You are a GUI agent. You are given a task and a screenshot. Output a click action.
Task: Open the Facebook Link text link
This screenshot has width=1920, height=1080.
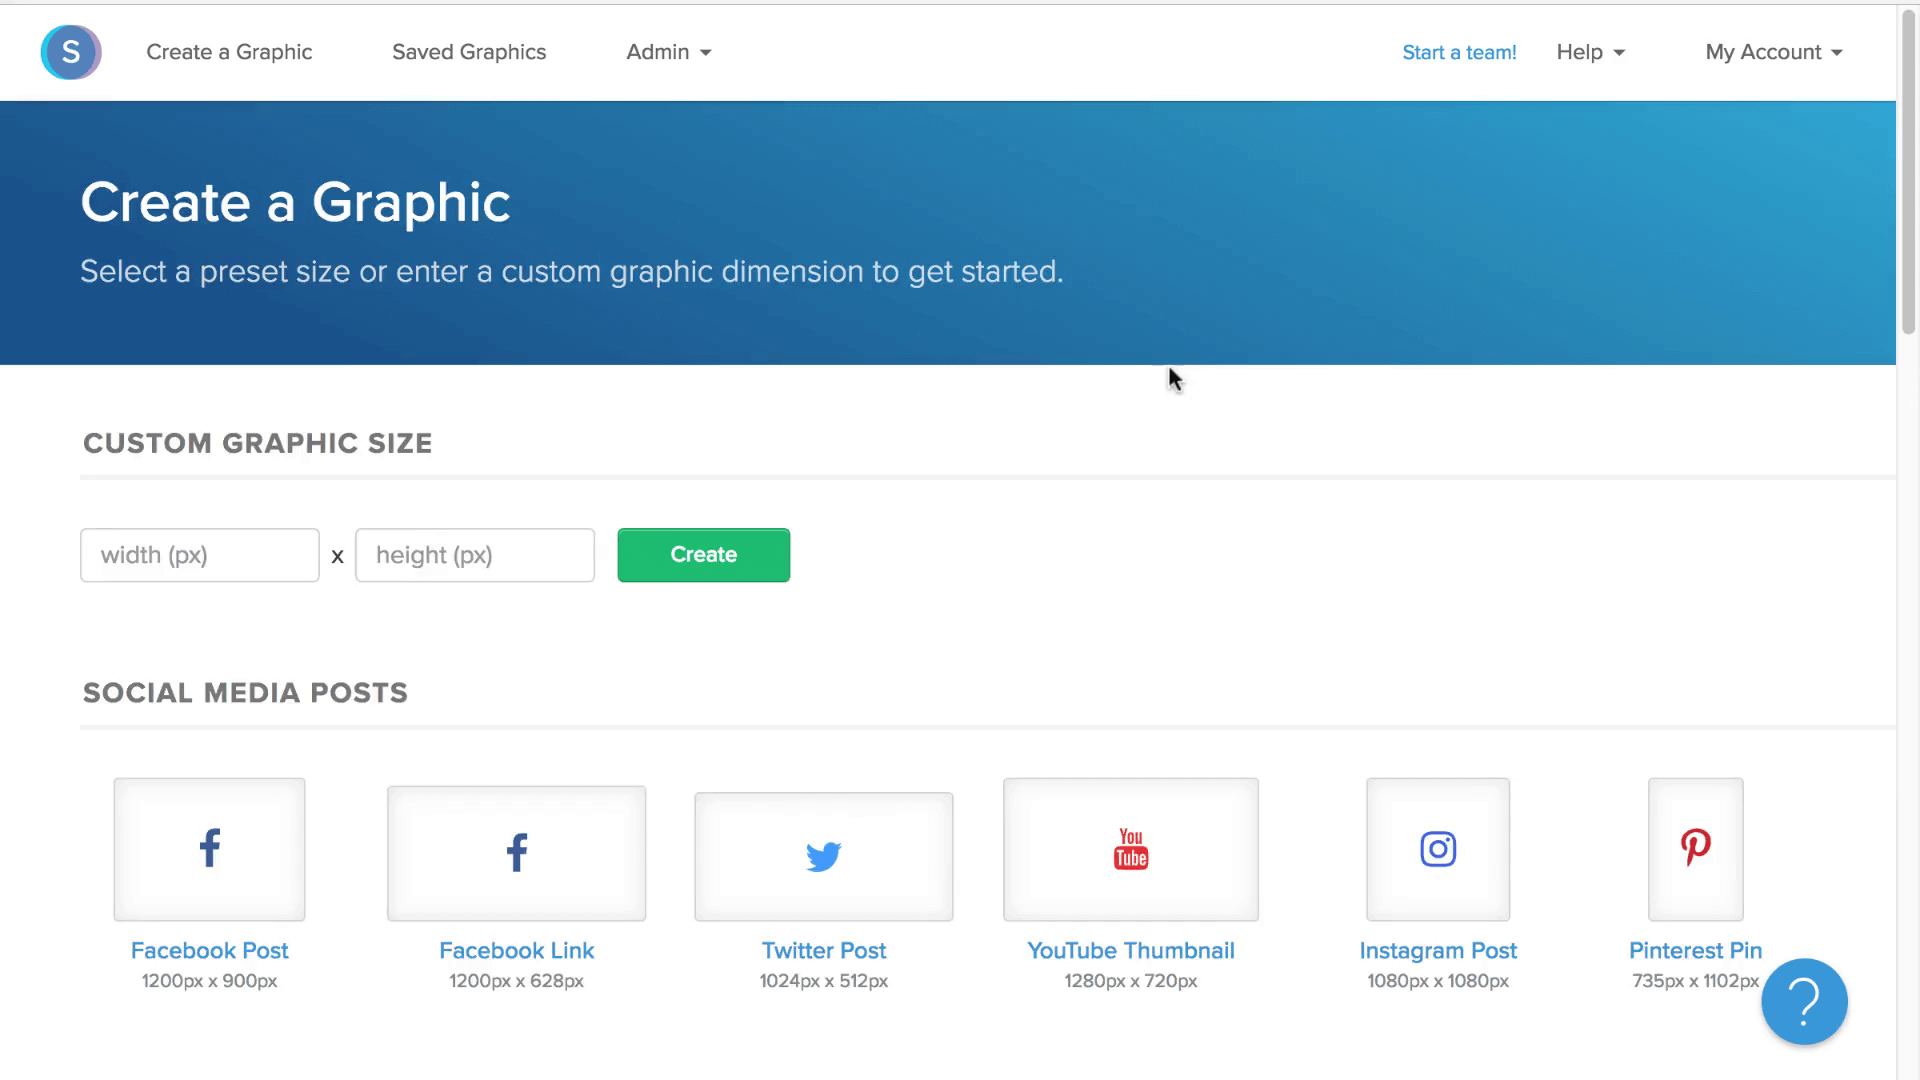click(516, 950)
